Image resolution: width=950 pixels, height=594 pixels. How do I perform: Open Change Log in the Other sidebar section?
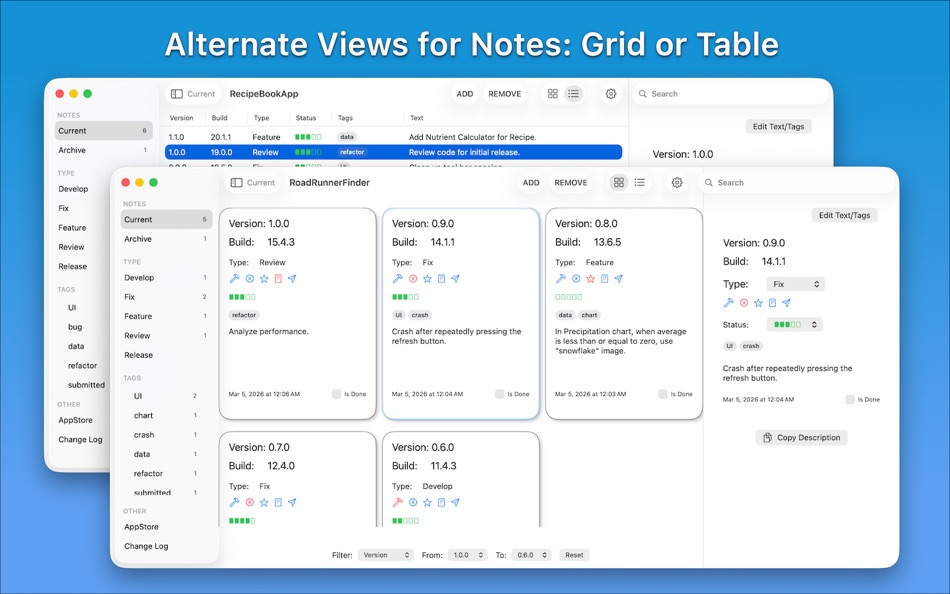click(148, 546)
